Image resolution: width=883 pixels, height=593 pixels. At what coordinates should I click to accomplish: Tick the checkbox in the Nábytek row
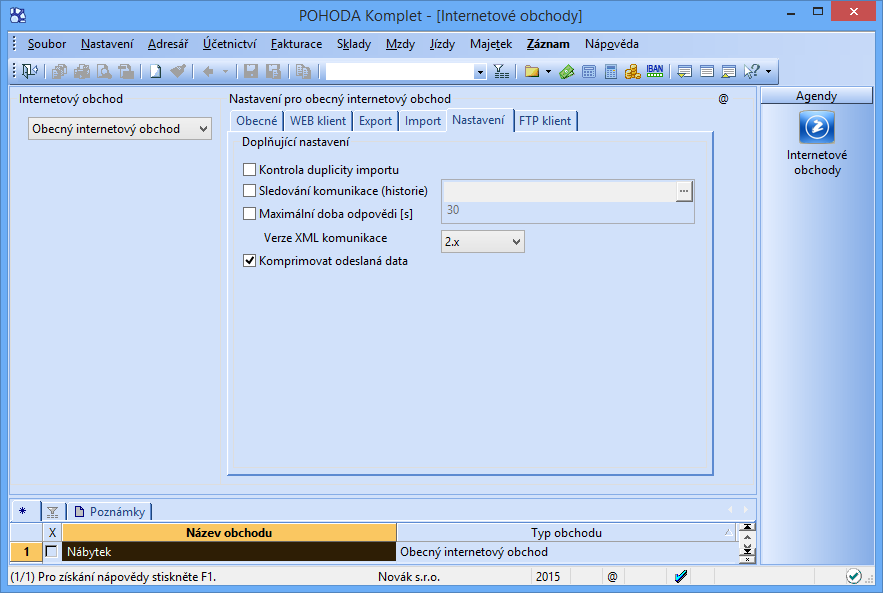pos(51,551)
